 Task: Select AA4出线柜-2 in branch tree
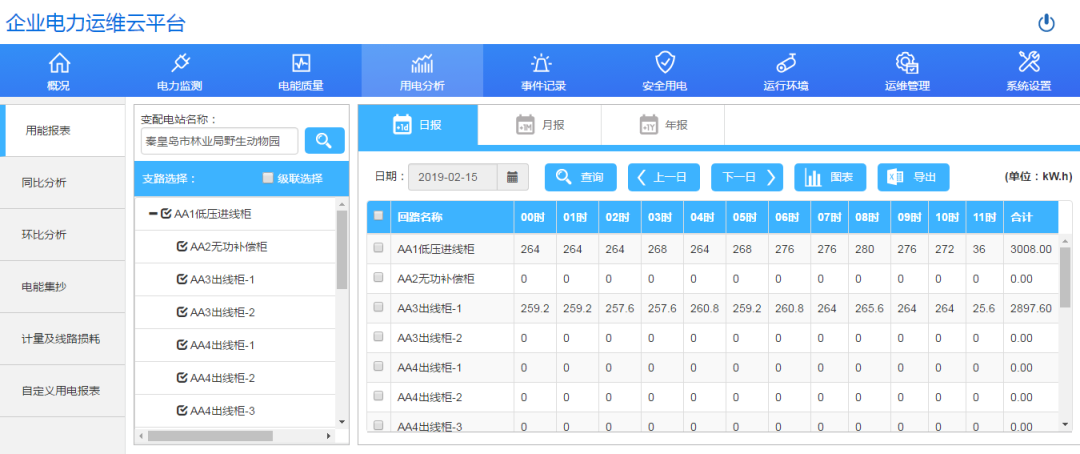coord(222,378)
